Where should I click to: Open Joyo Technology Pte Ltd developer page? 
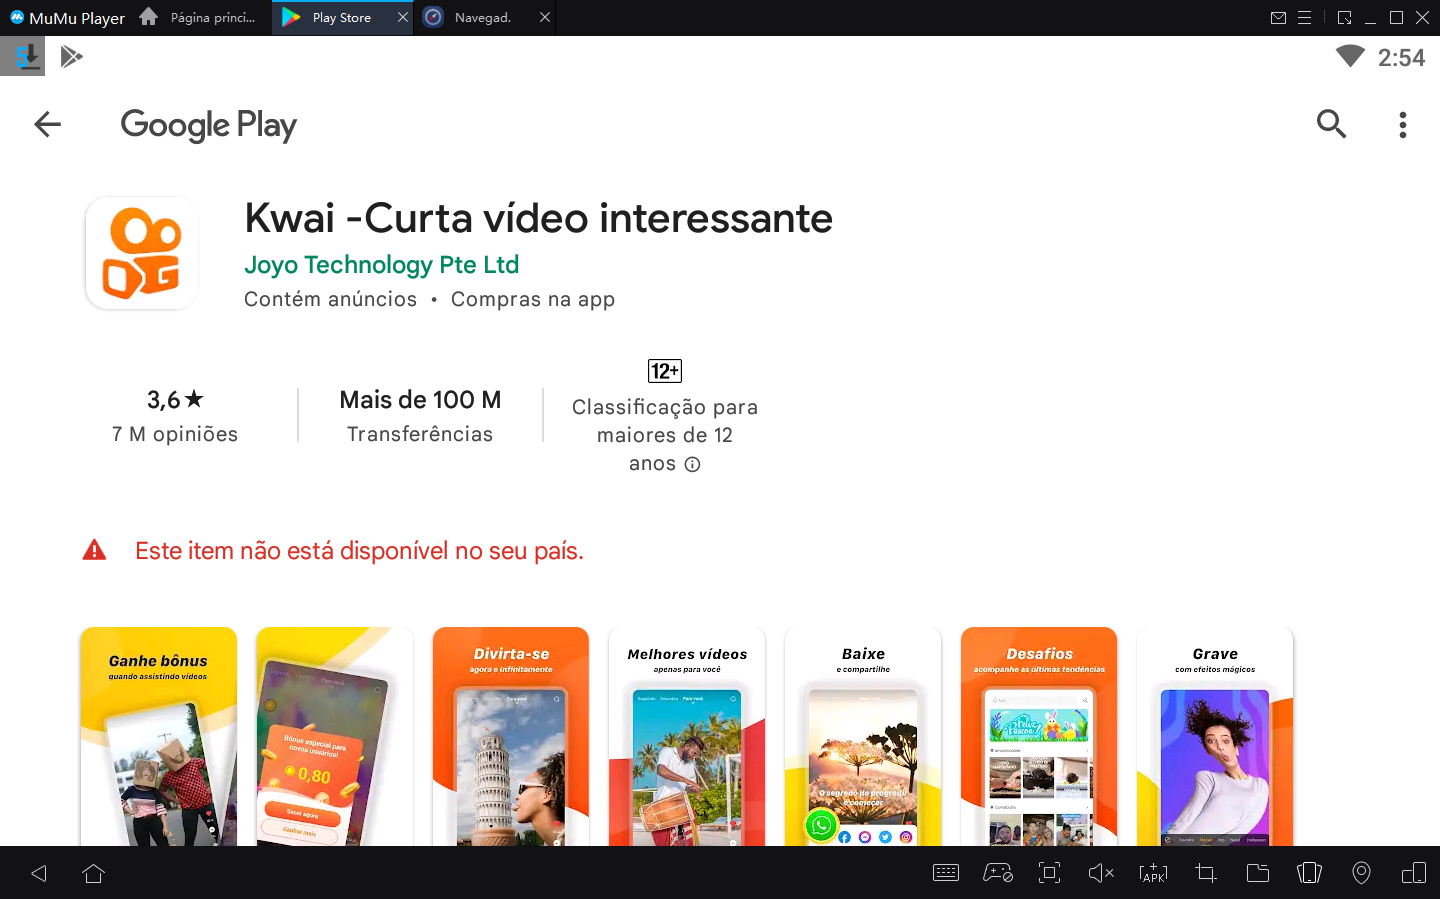[x=381, y=264]
